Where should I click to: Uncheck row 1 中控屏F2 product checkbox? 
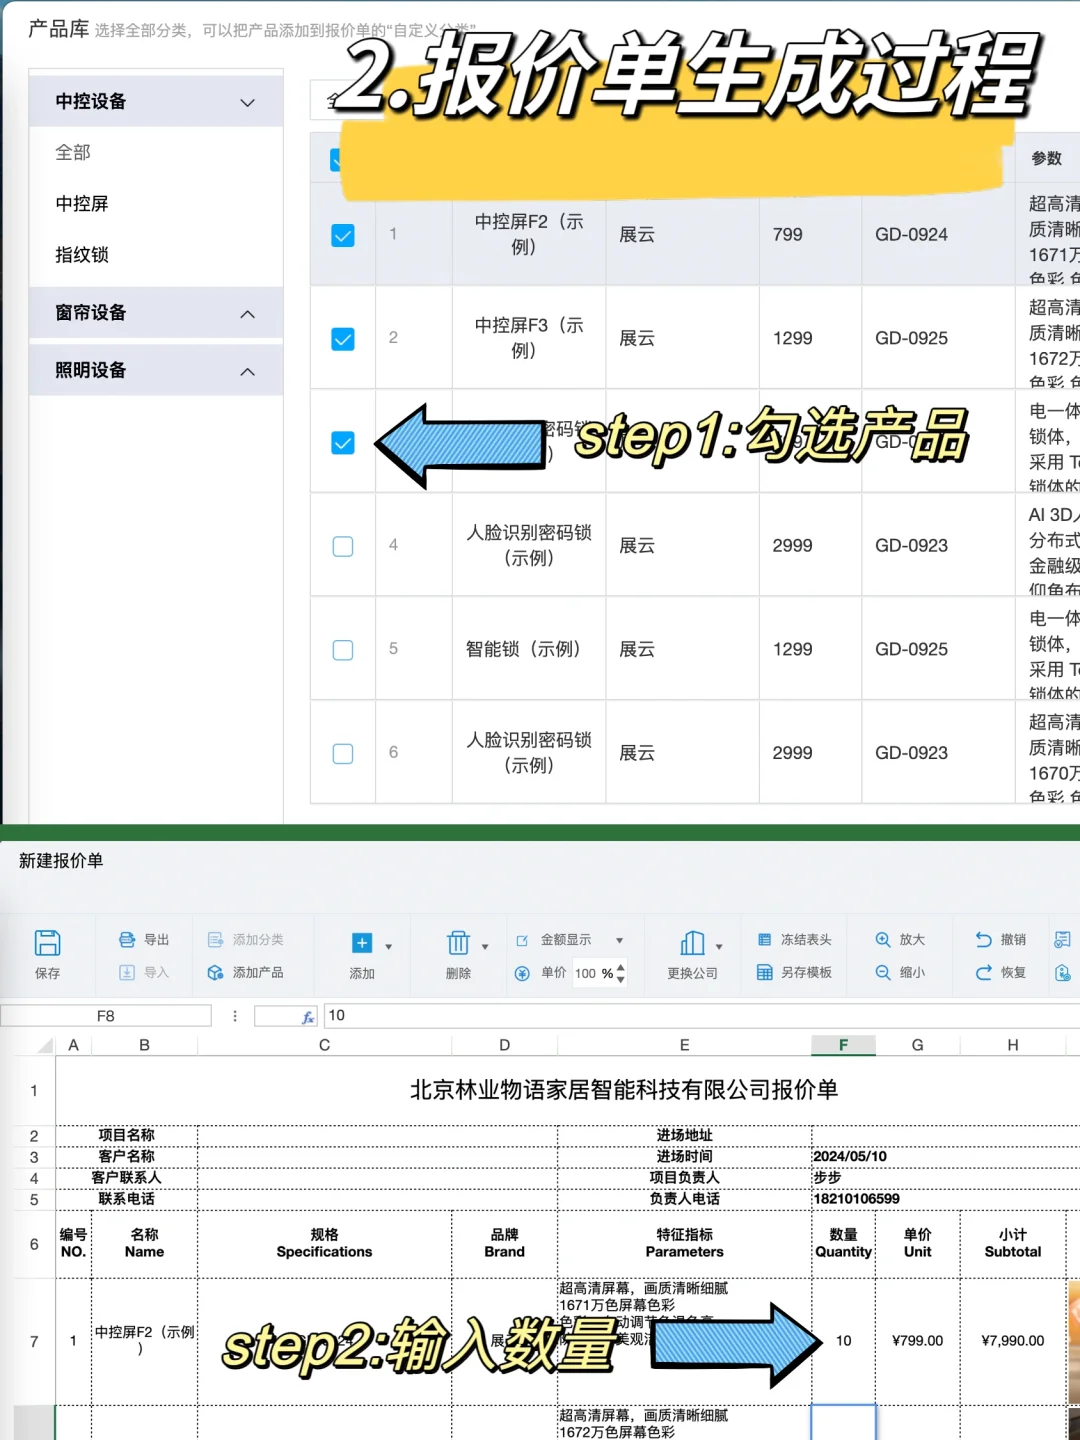click(x=343, y=235)
